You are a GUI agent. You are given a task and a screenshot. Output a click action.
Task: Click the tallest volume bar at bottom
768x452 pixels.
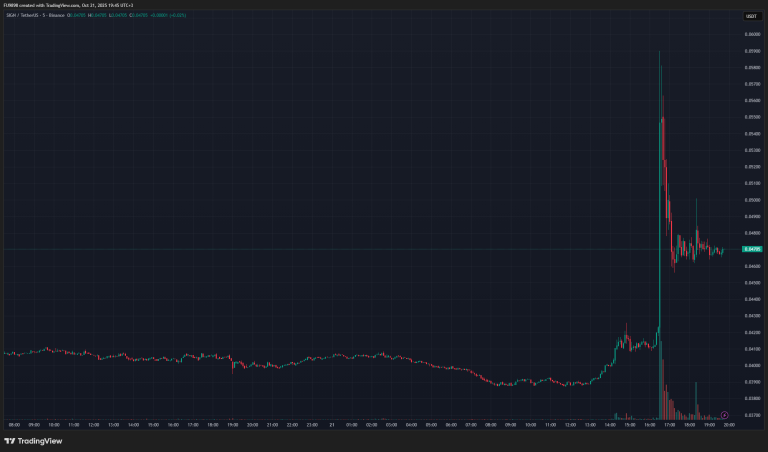[x=660, y=398]
